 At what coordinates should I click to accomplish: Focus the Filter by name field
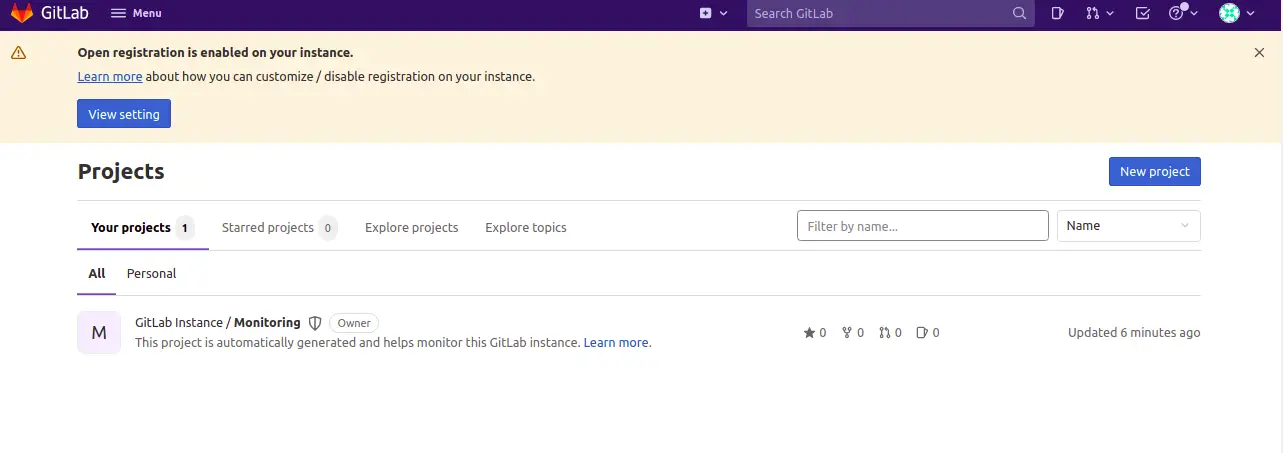[x=923, y=226]
